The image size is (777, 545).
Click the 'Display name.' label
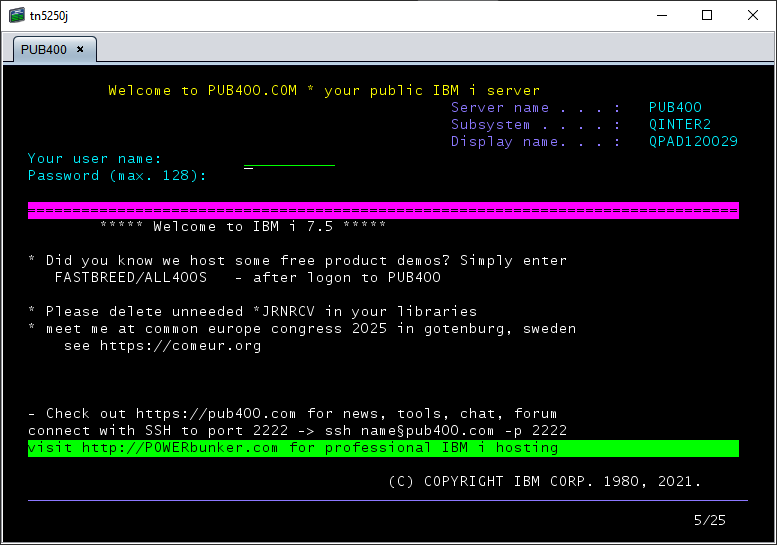[x=508, y=142]
